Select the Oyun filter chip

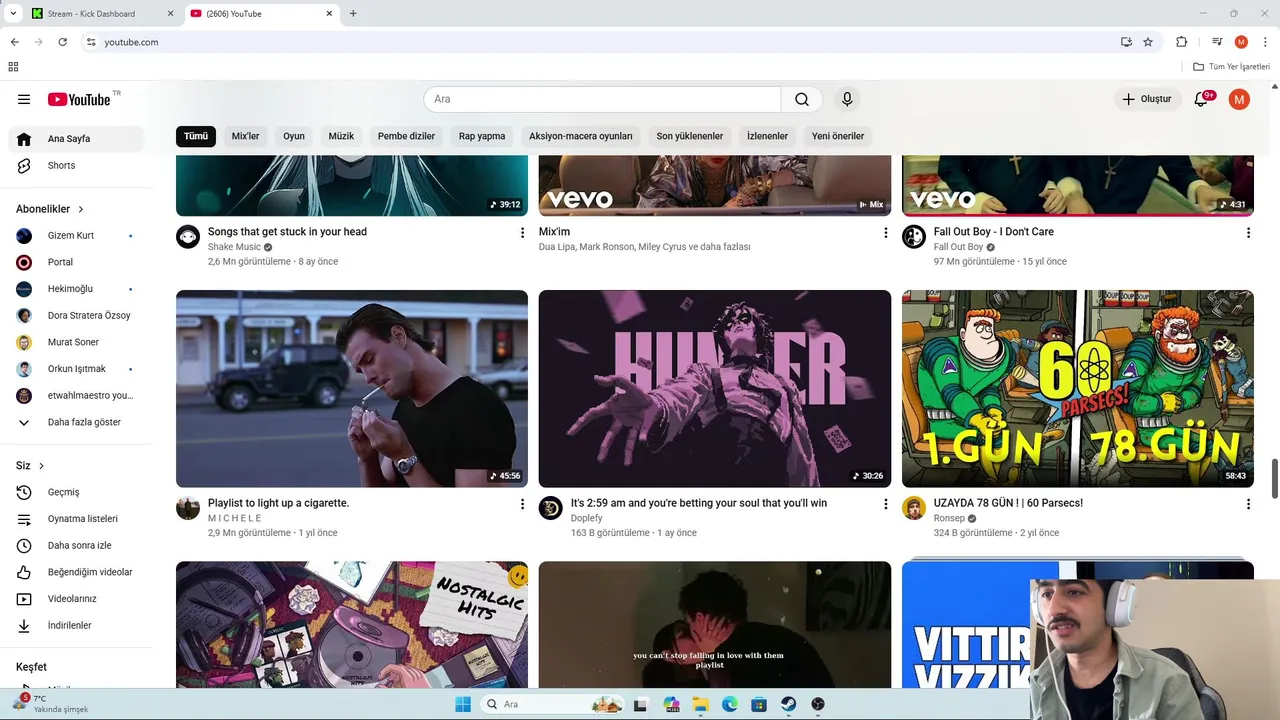tap(294, 136)
